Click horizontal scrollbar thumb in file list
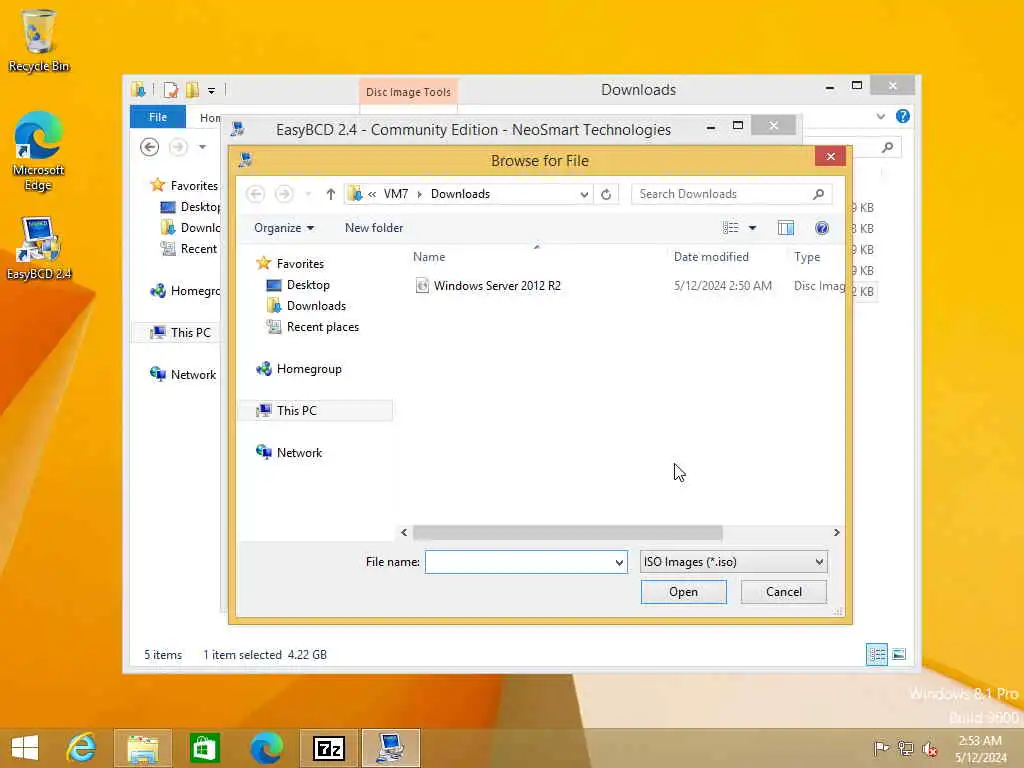The image size is (1024, 768). (x=568, y=533)
